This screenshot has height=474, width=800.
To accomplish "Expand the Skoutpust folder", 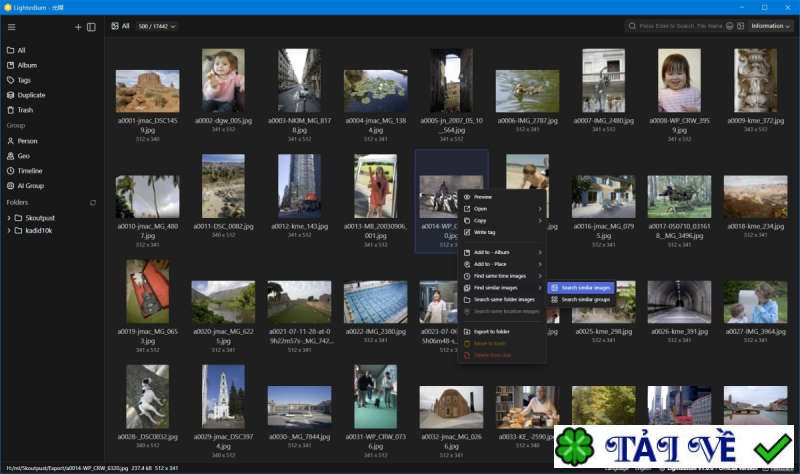I will (x=10, y=217).
